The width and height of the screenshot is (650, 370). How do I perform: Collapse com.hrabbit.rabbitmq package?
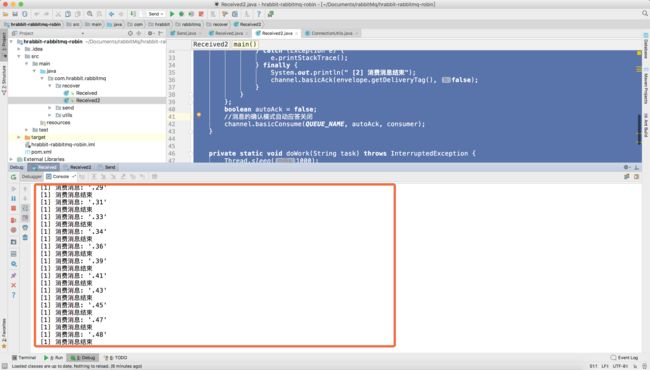tap(42, 78)
